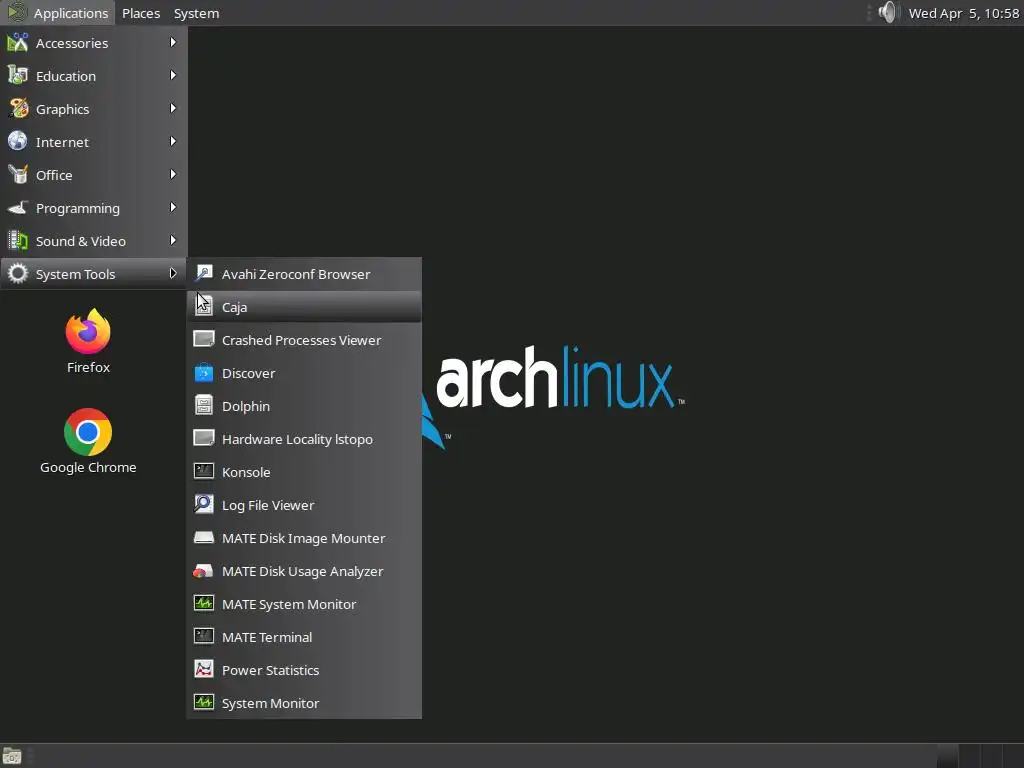Choose the MATE Terminal entry
Image resolution: width=1024 pixels, height=768 pixels.
coord(304,637)
